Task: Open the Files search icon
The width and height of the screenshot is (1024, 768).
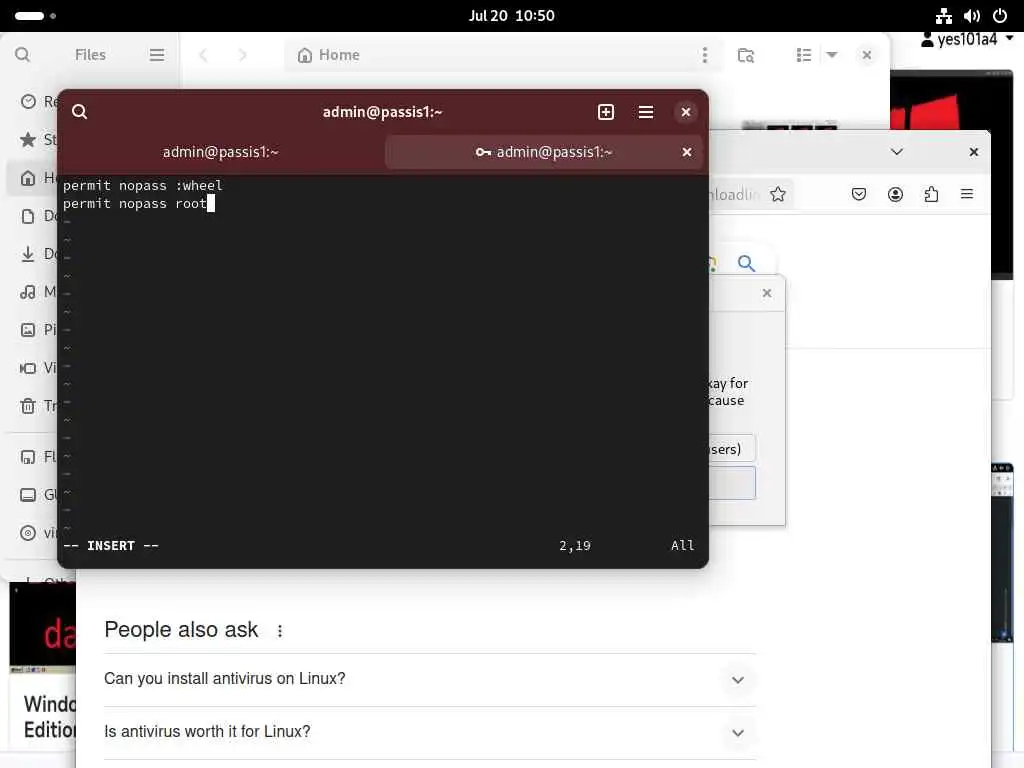Action: point(22,55)
